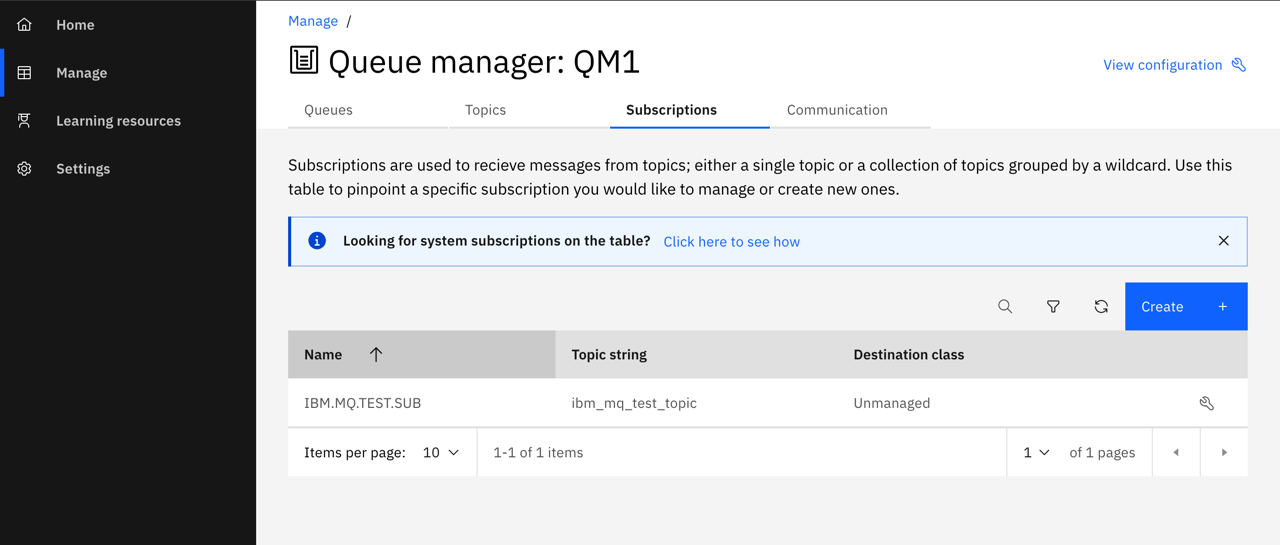Click the Destination class column header
The width and height of the screenshot is (1280, 545).
[x=909, y=355]
